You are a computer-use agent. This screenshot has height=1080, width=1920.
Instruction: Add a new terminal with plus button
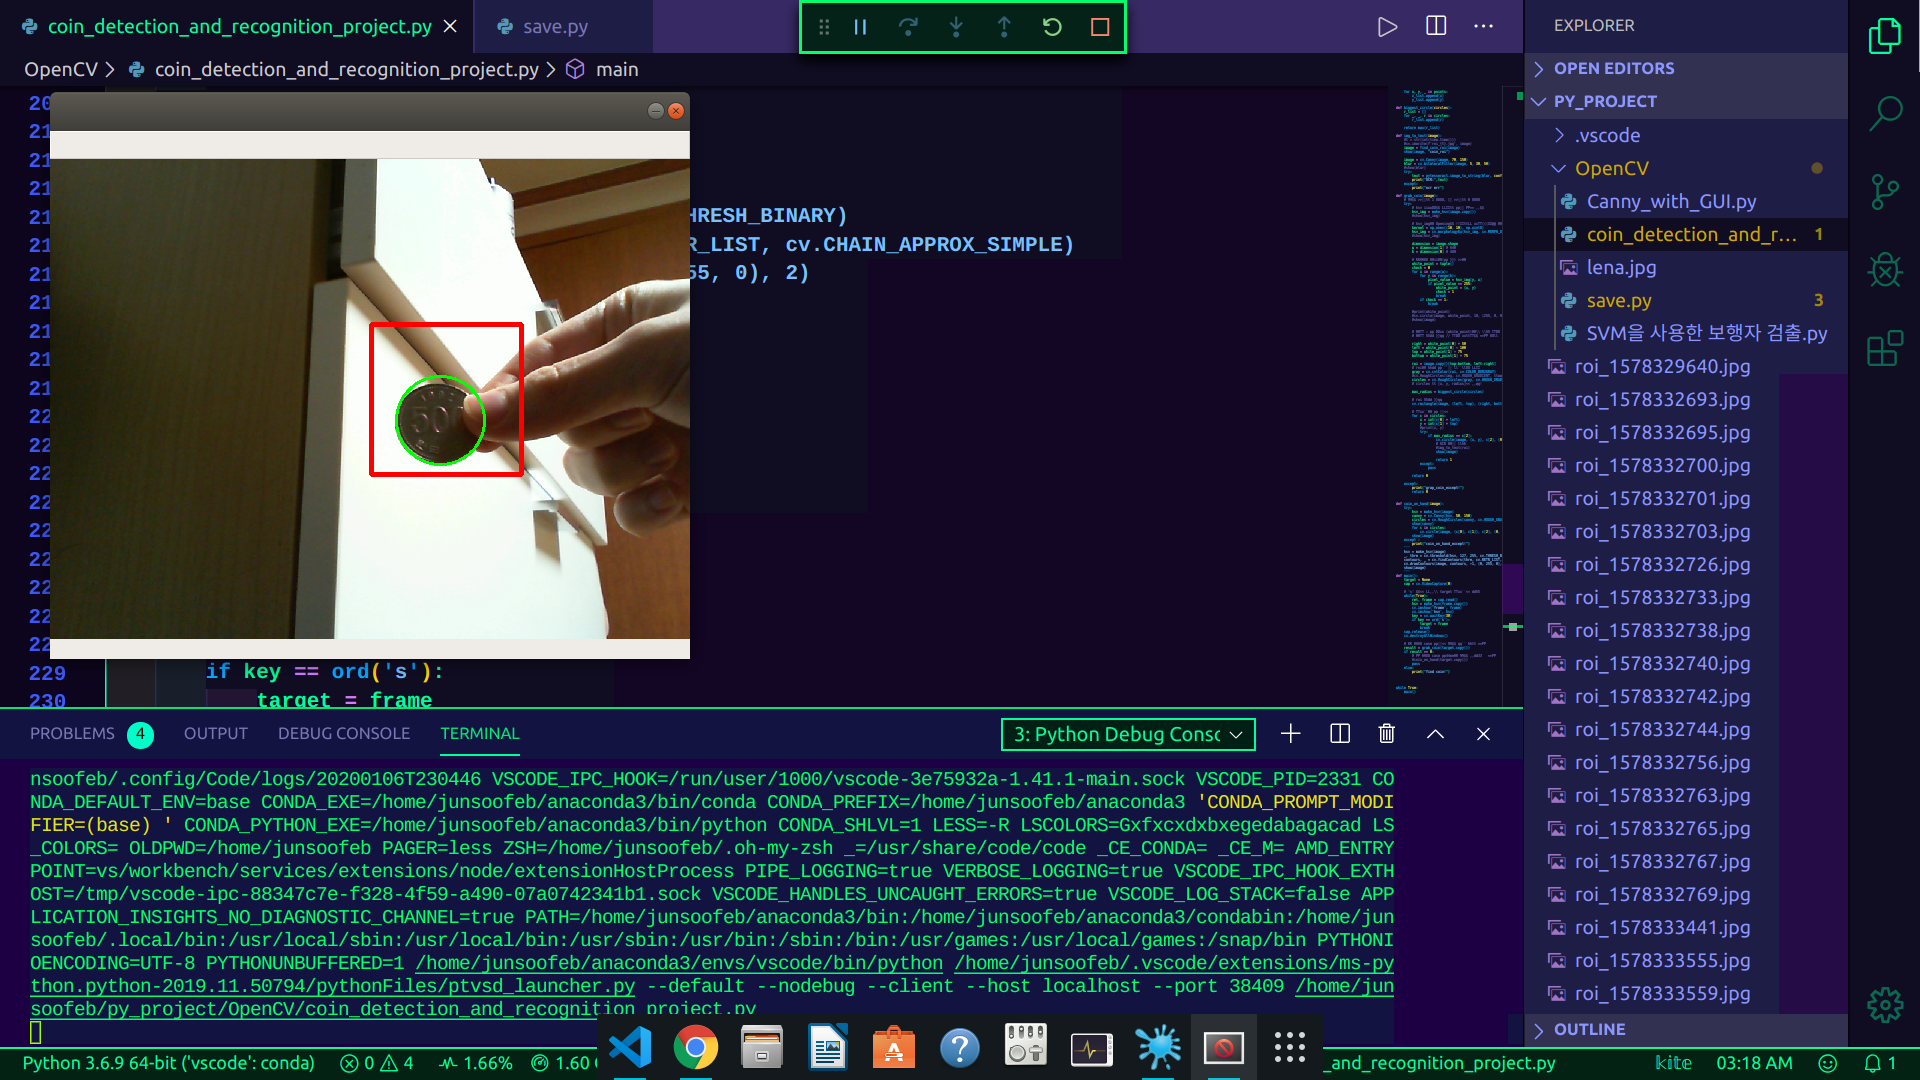coord(1290,733)
